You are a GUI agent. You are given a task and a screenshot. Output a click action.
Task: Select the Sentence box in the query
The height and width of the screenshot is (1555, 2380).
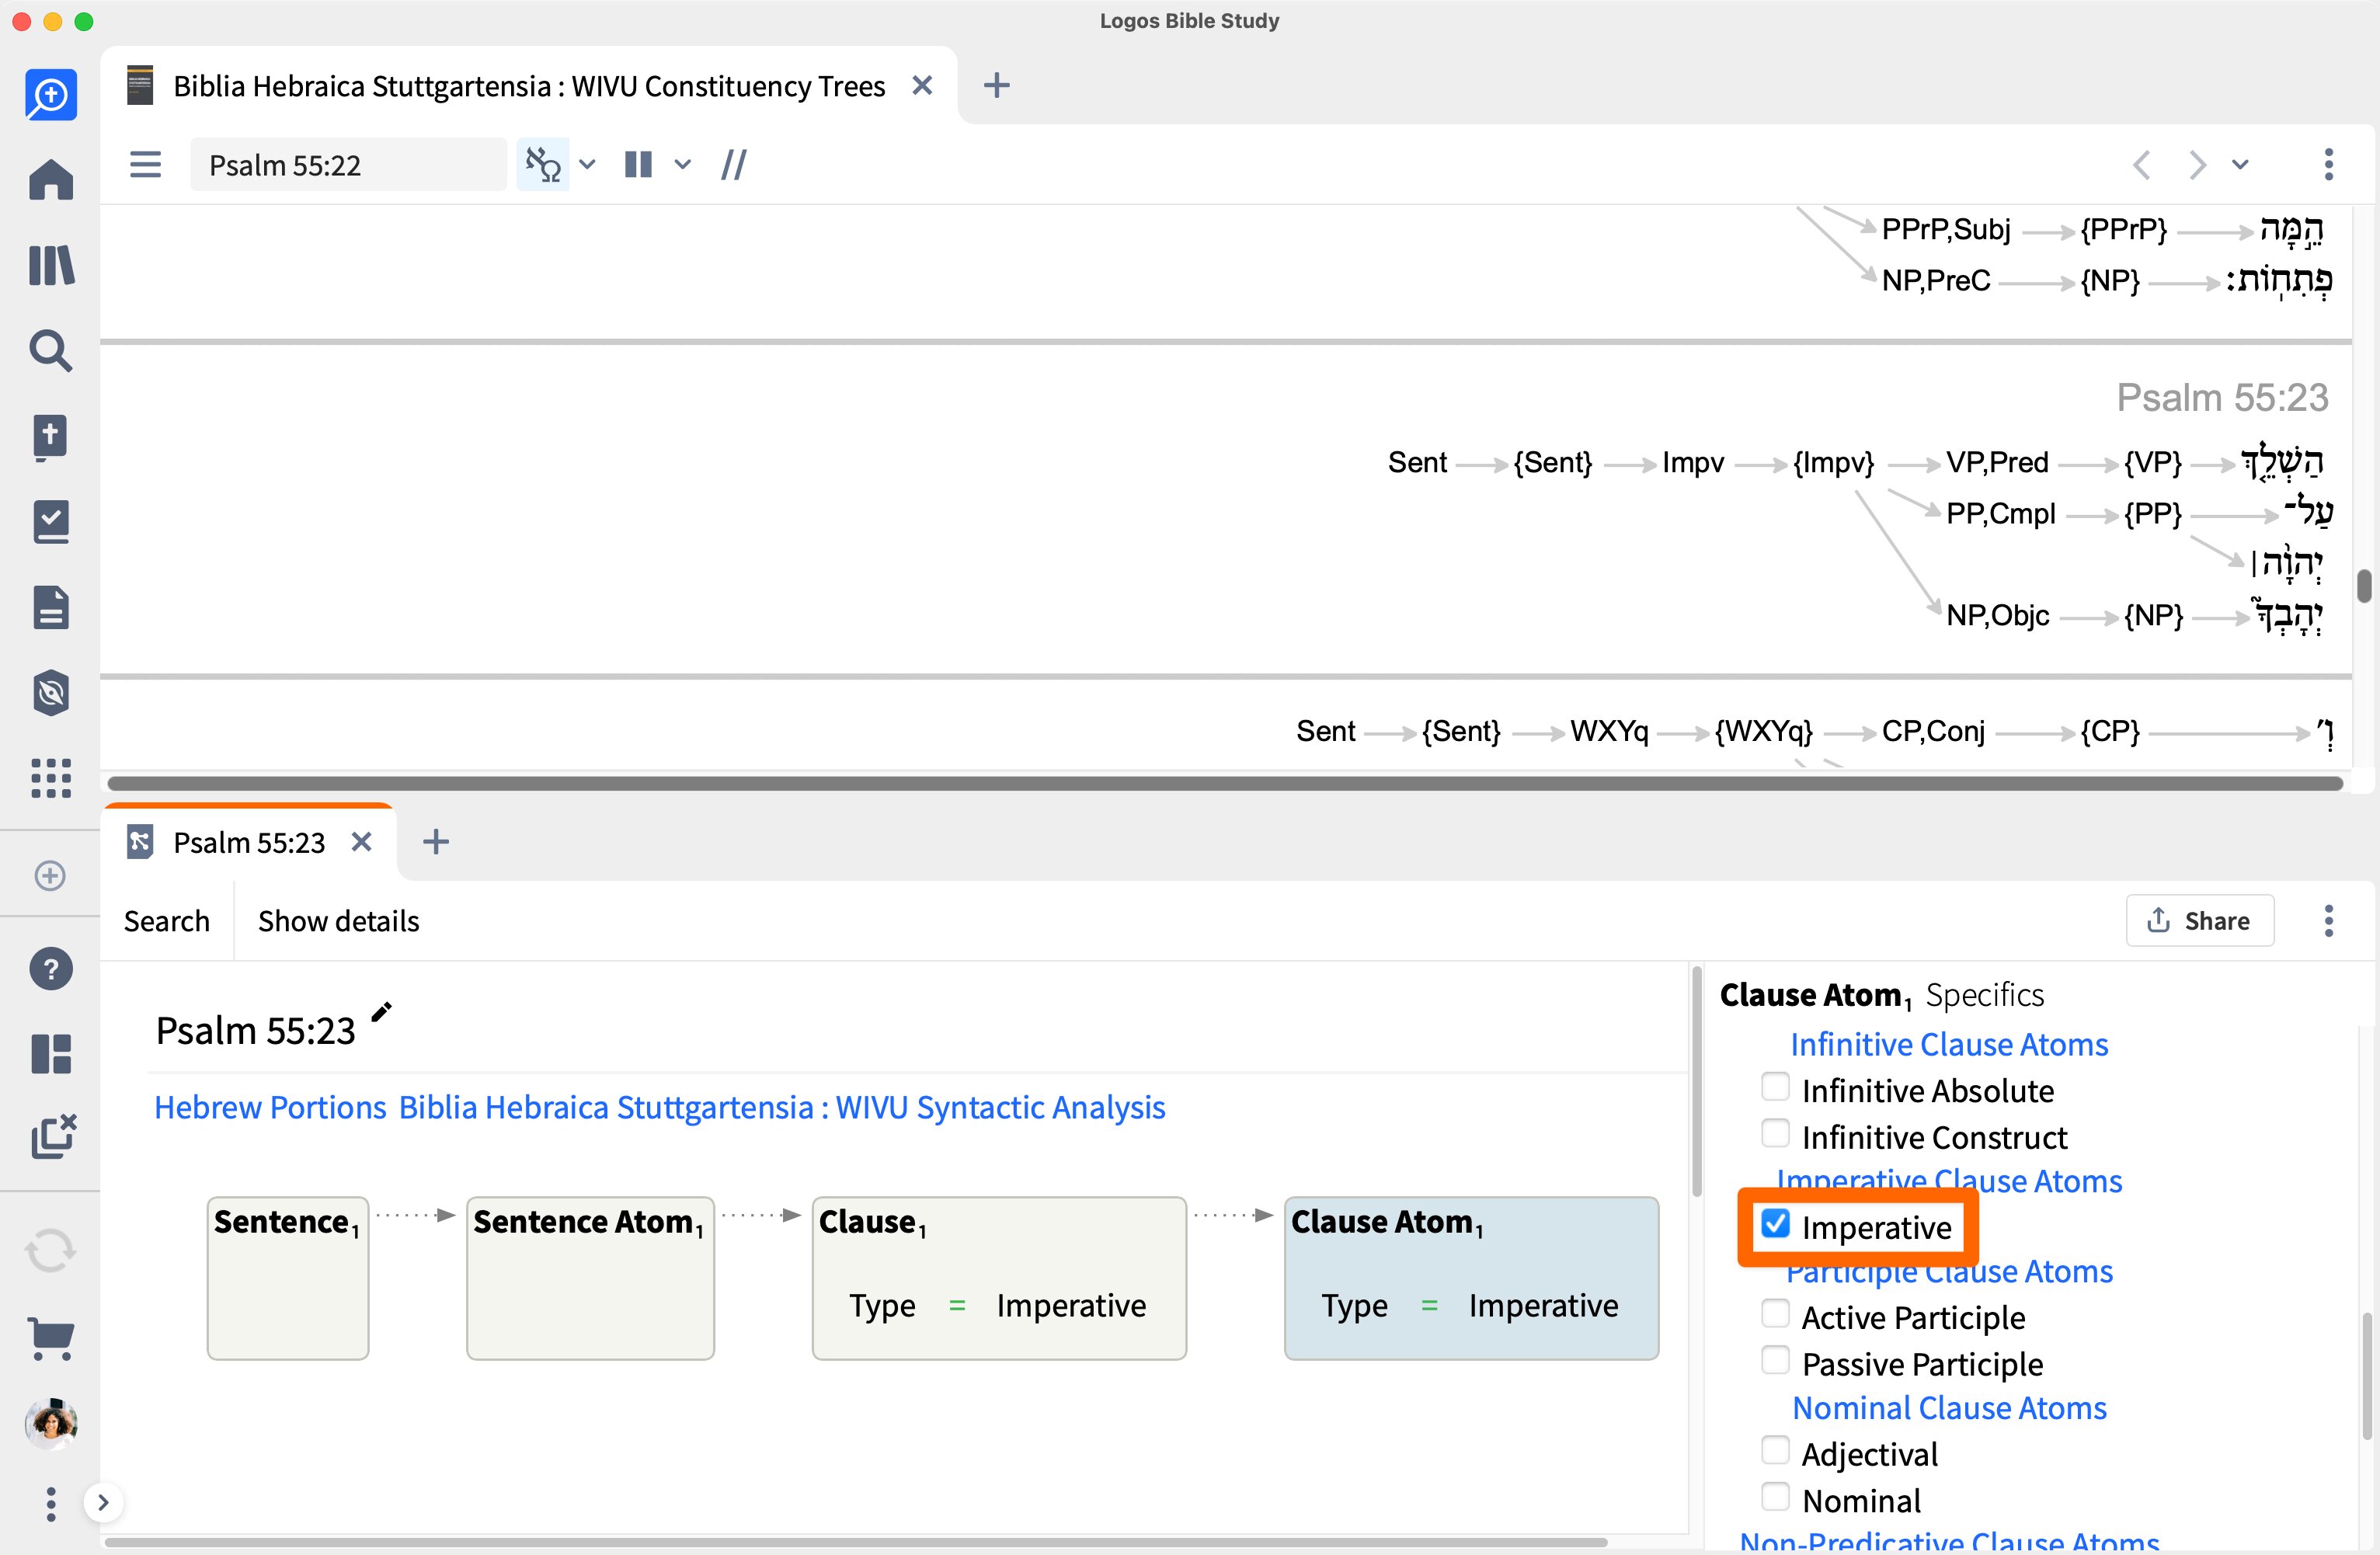[x=288, y=1278]
